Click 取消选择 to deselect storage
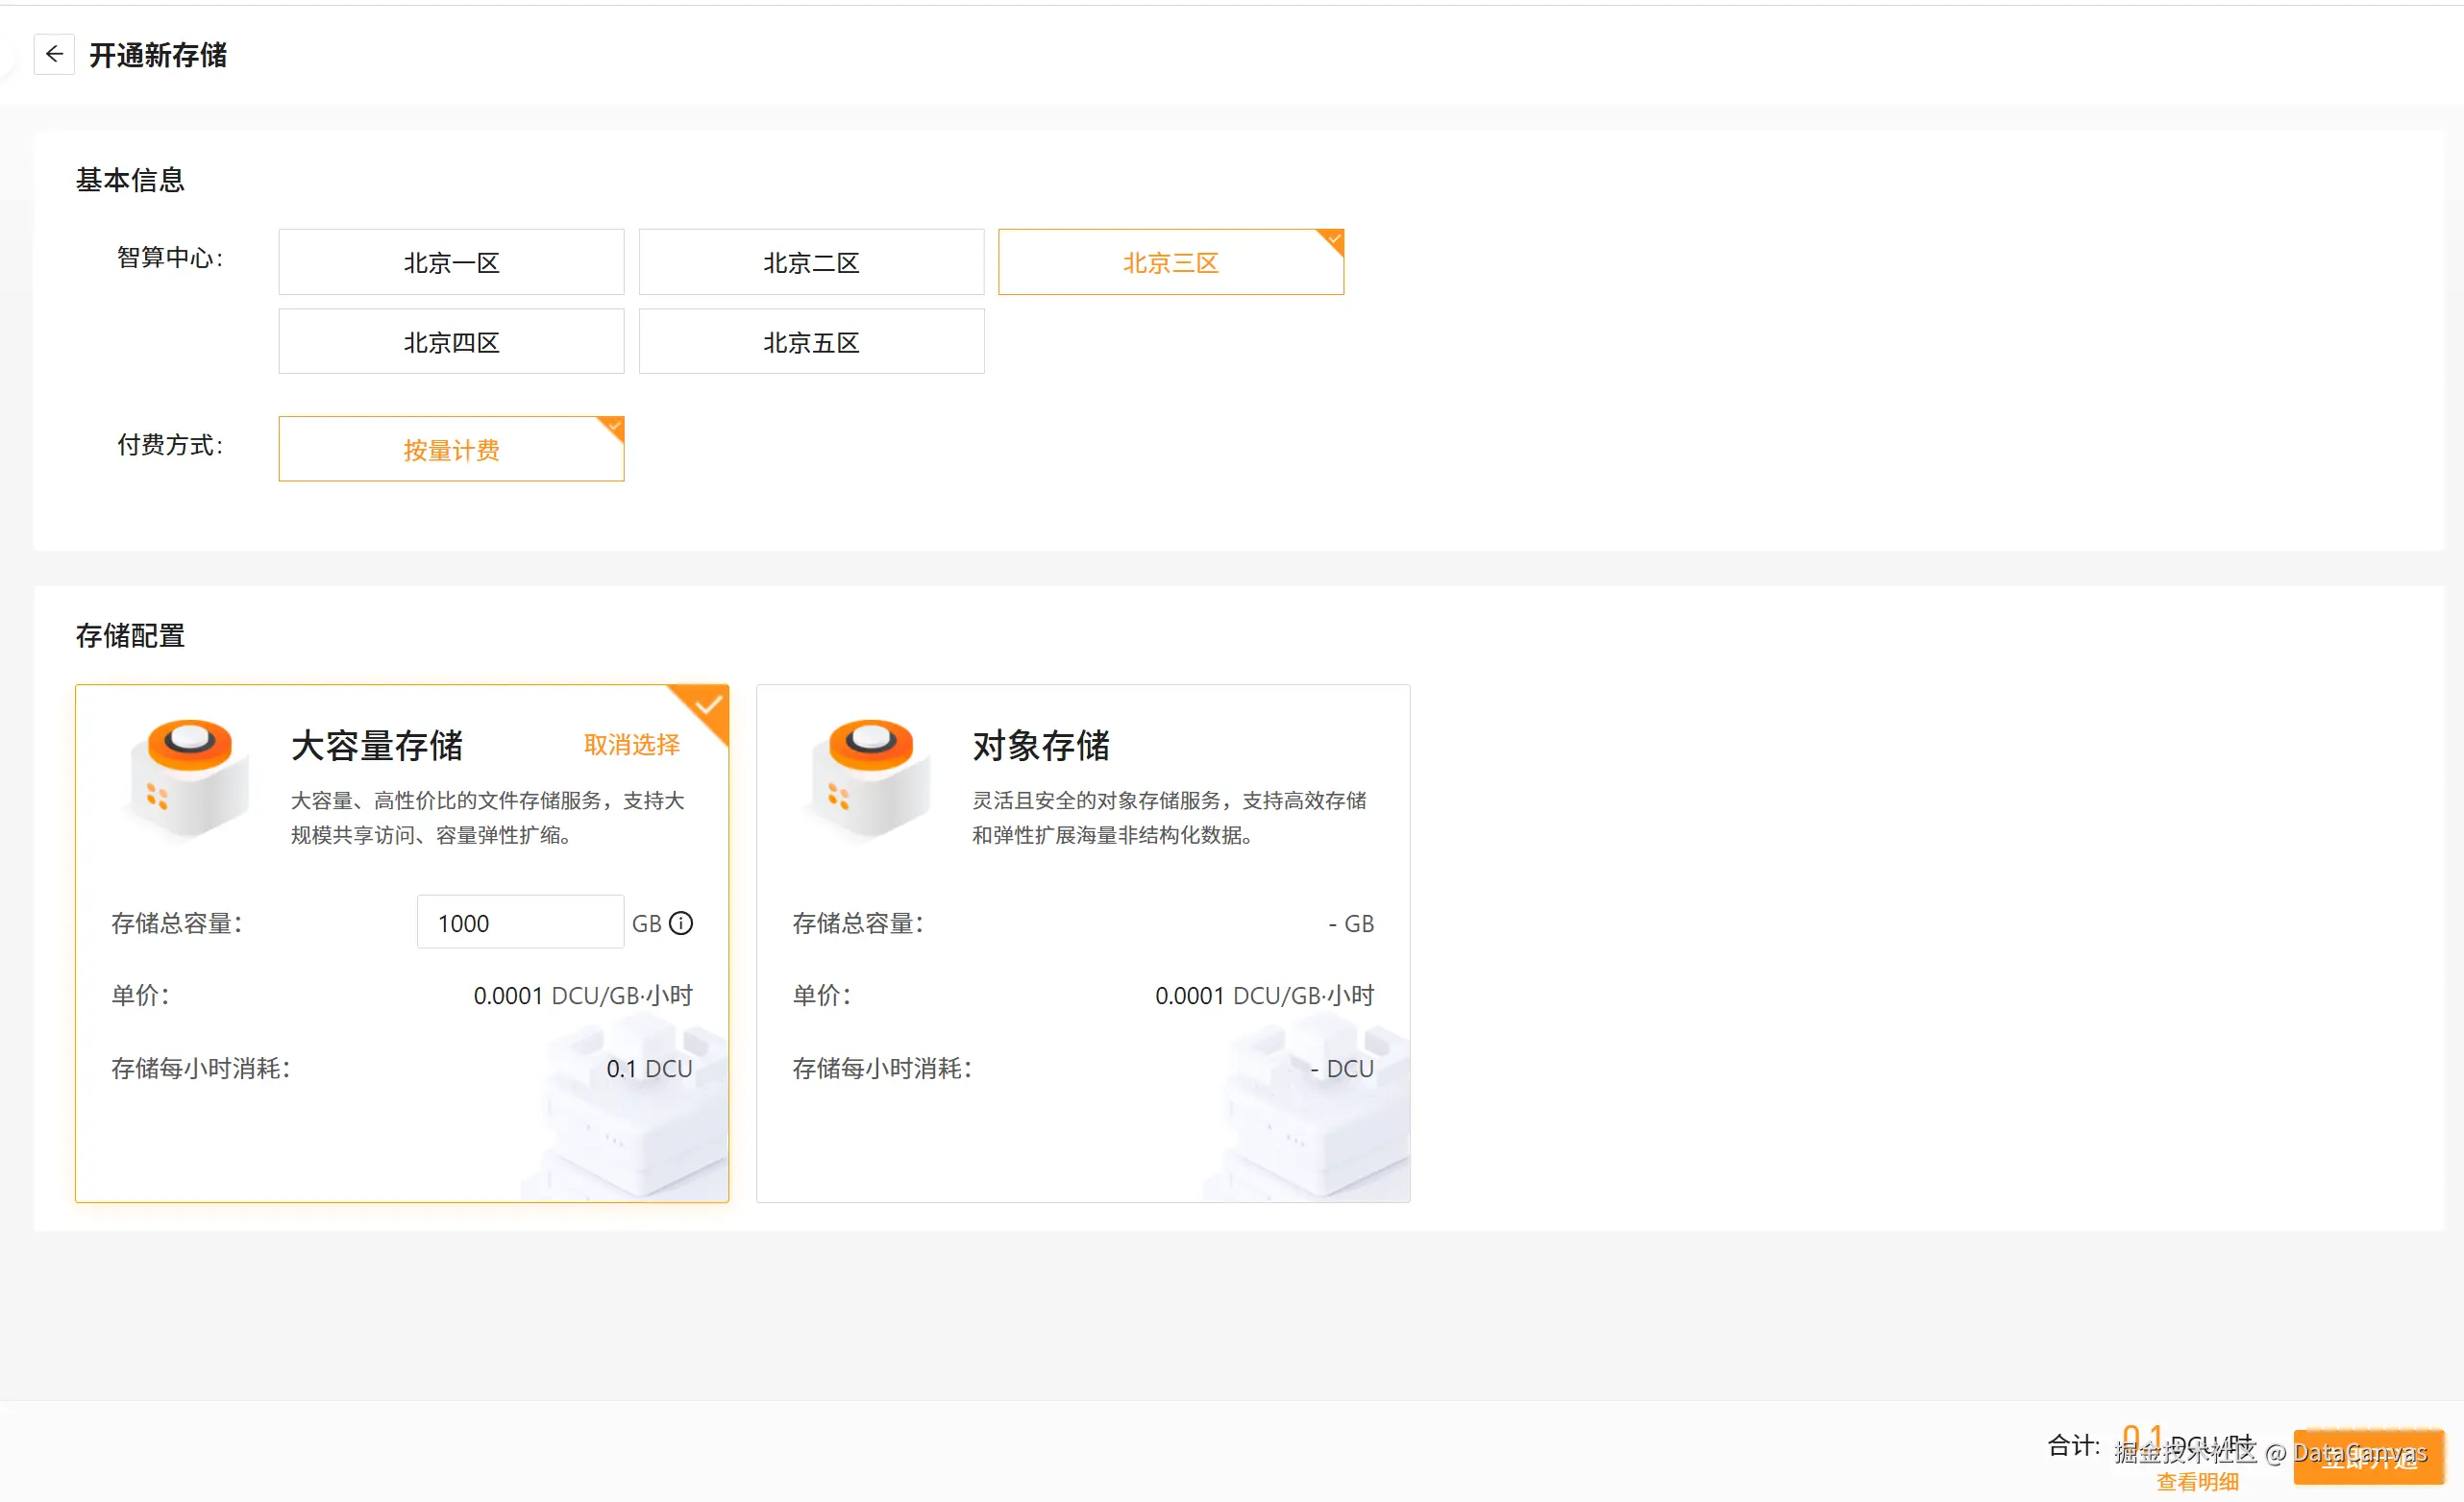The image size is (2464, 1502). tap(631, 745)
